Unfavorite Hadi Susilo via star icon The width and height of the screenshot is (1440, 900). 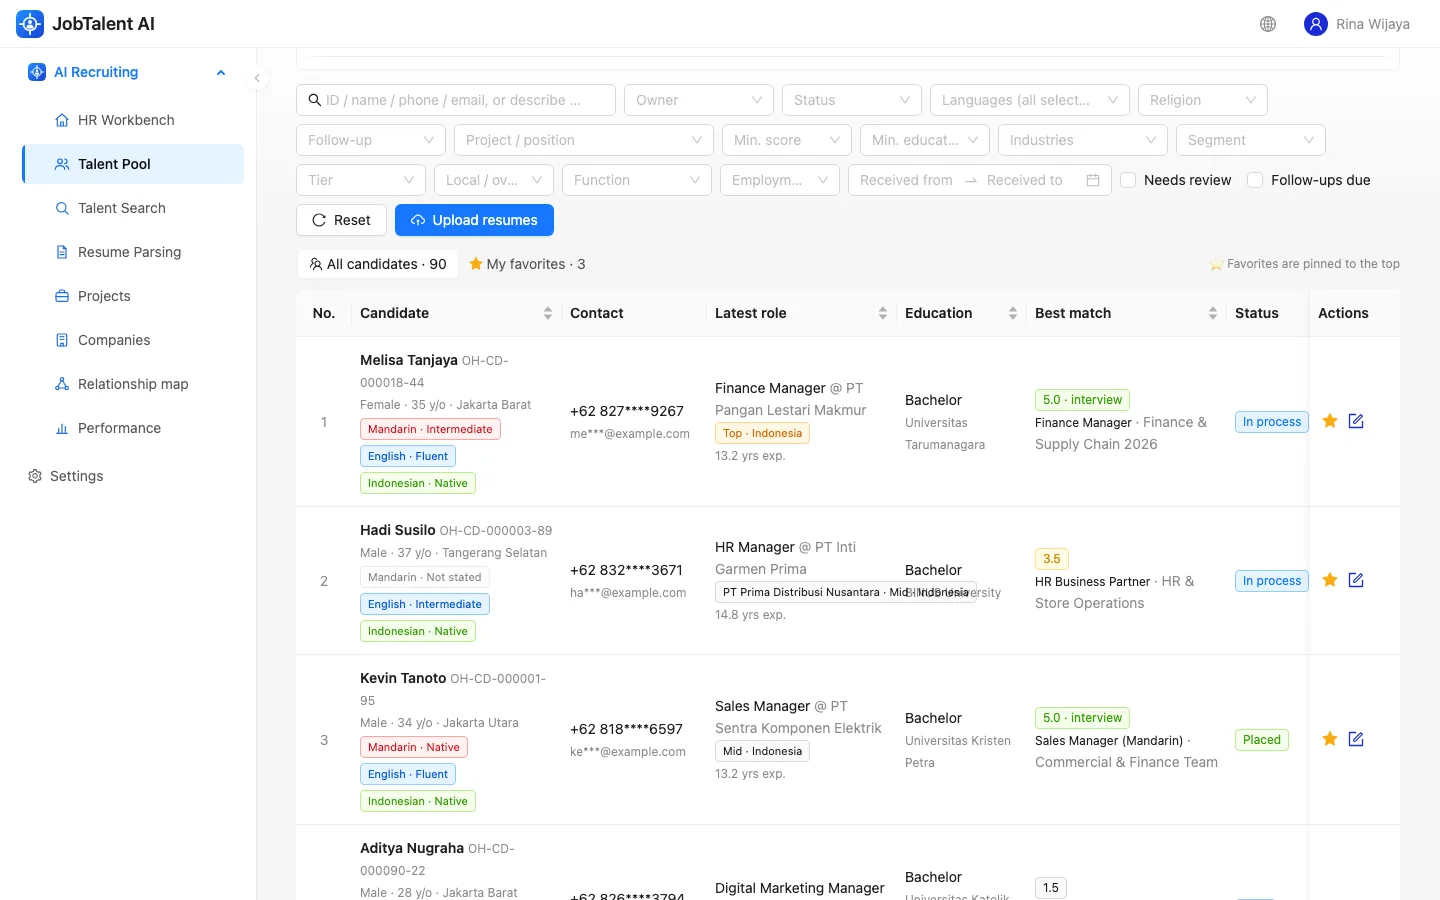pos(1330,580)
